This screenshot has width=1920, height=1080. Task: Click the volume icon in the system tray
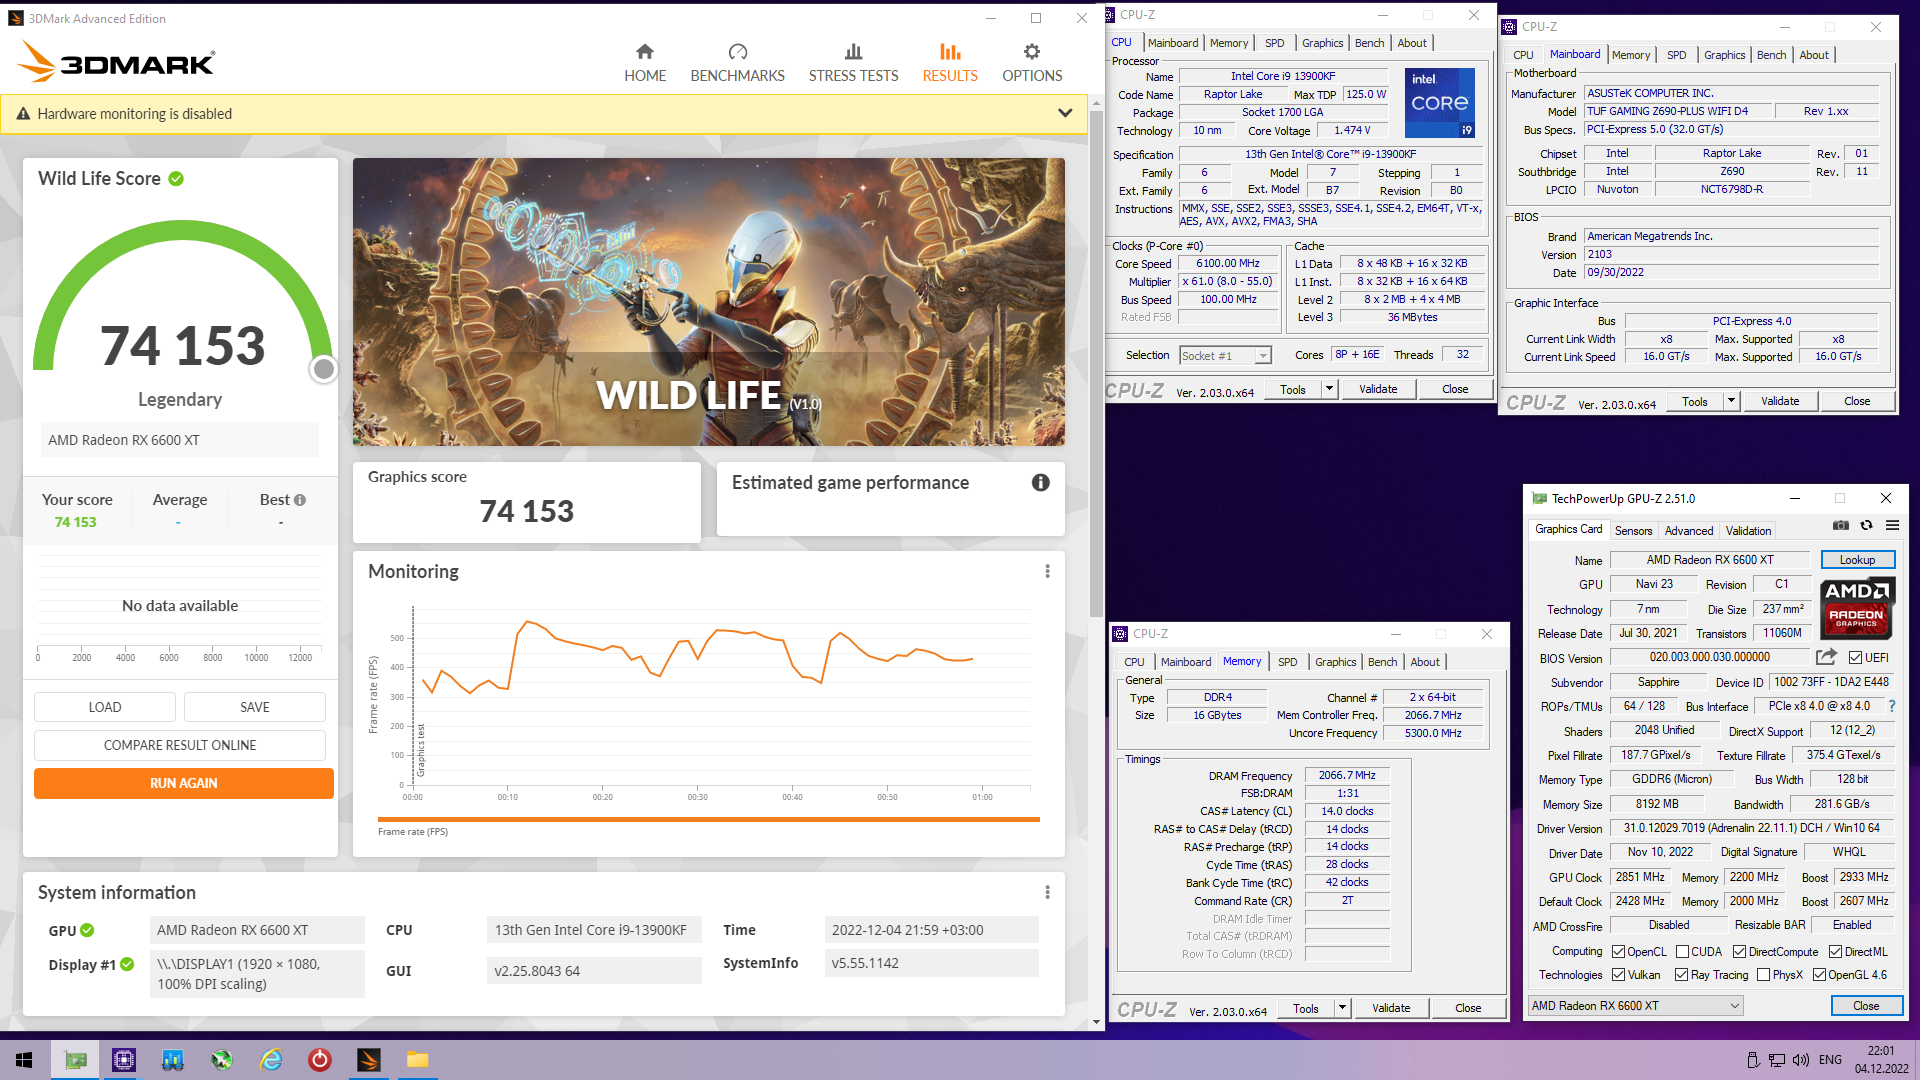click(1801, 1060)
